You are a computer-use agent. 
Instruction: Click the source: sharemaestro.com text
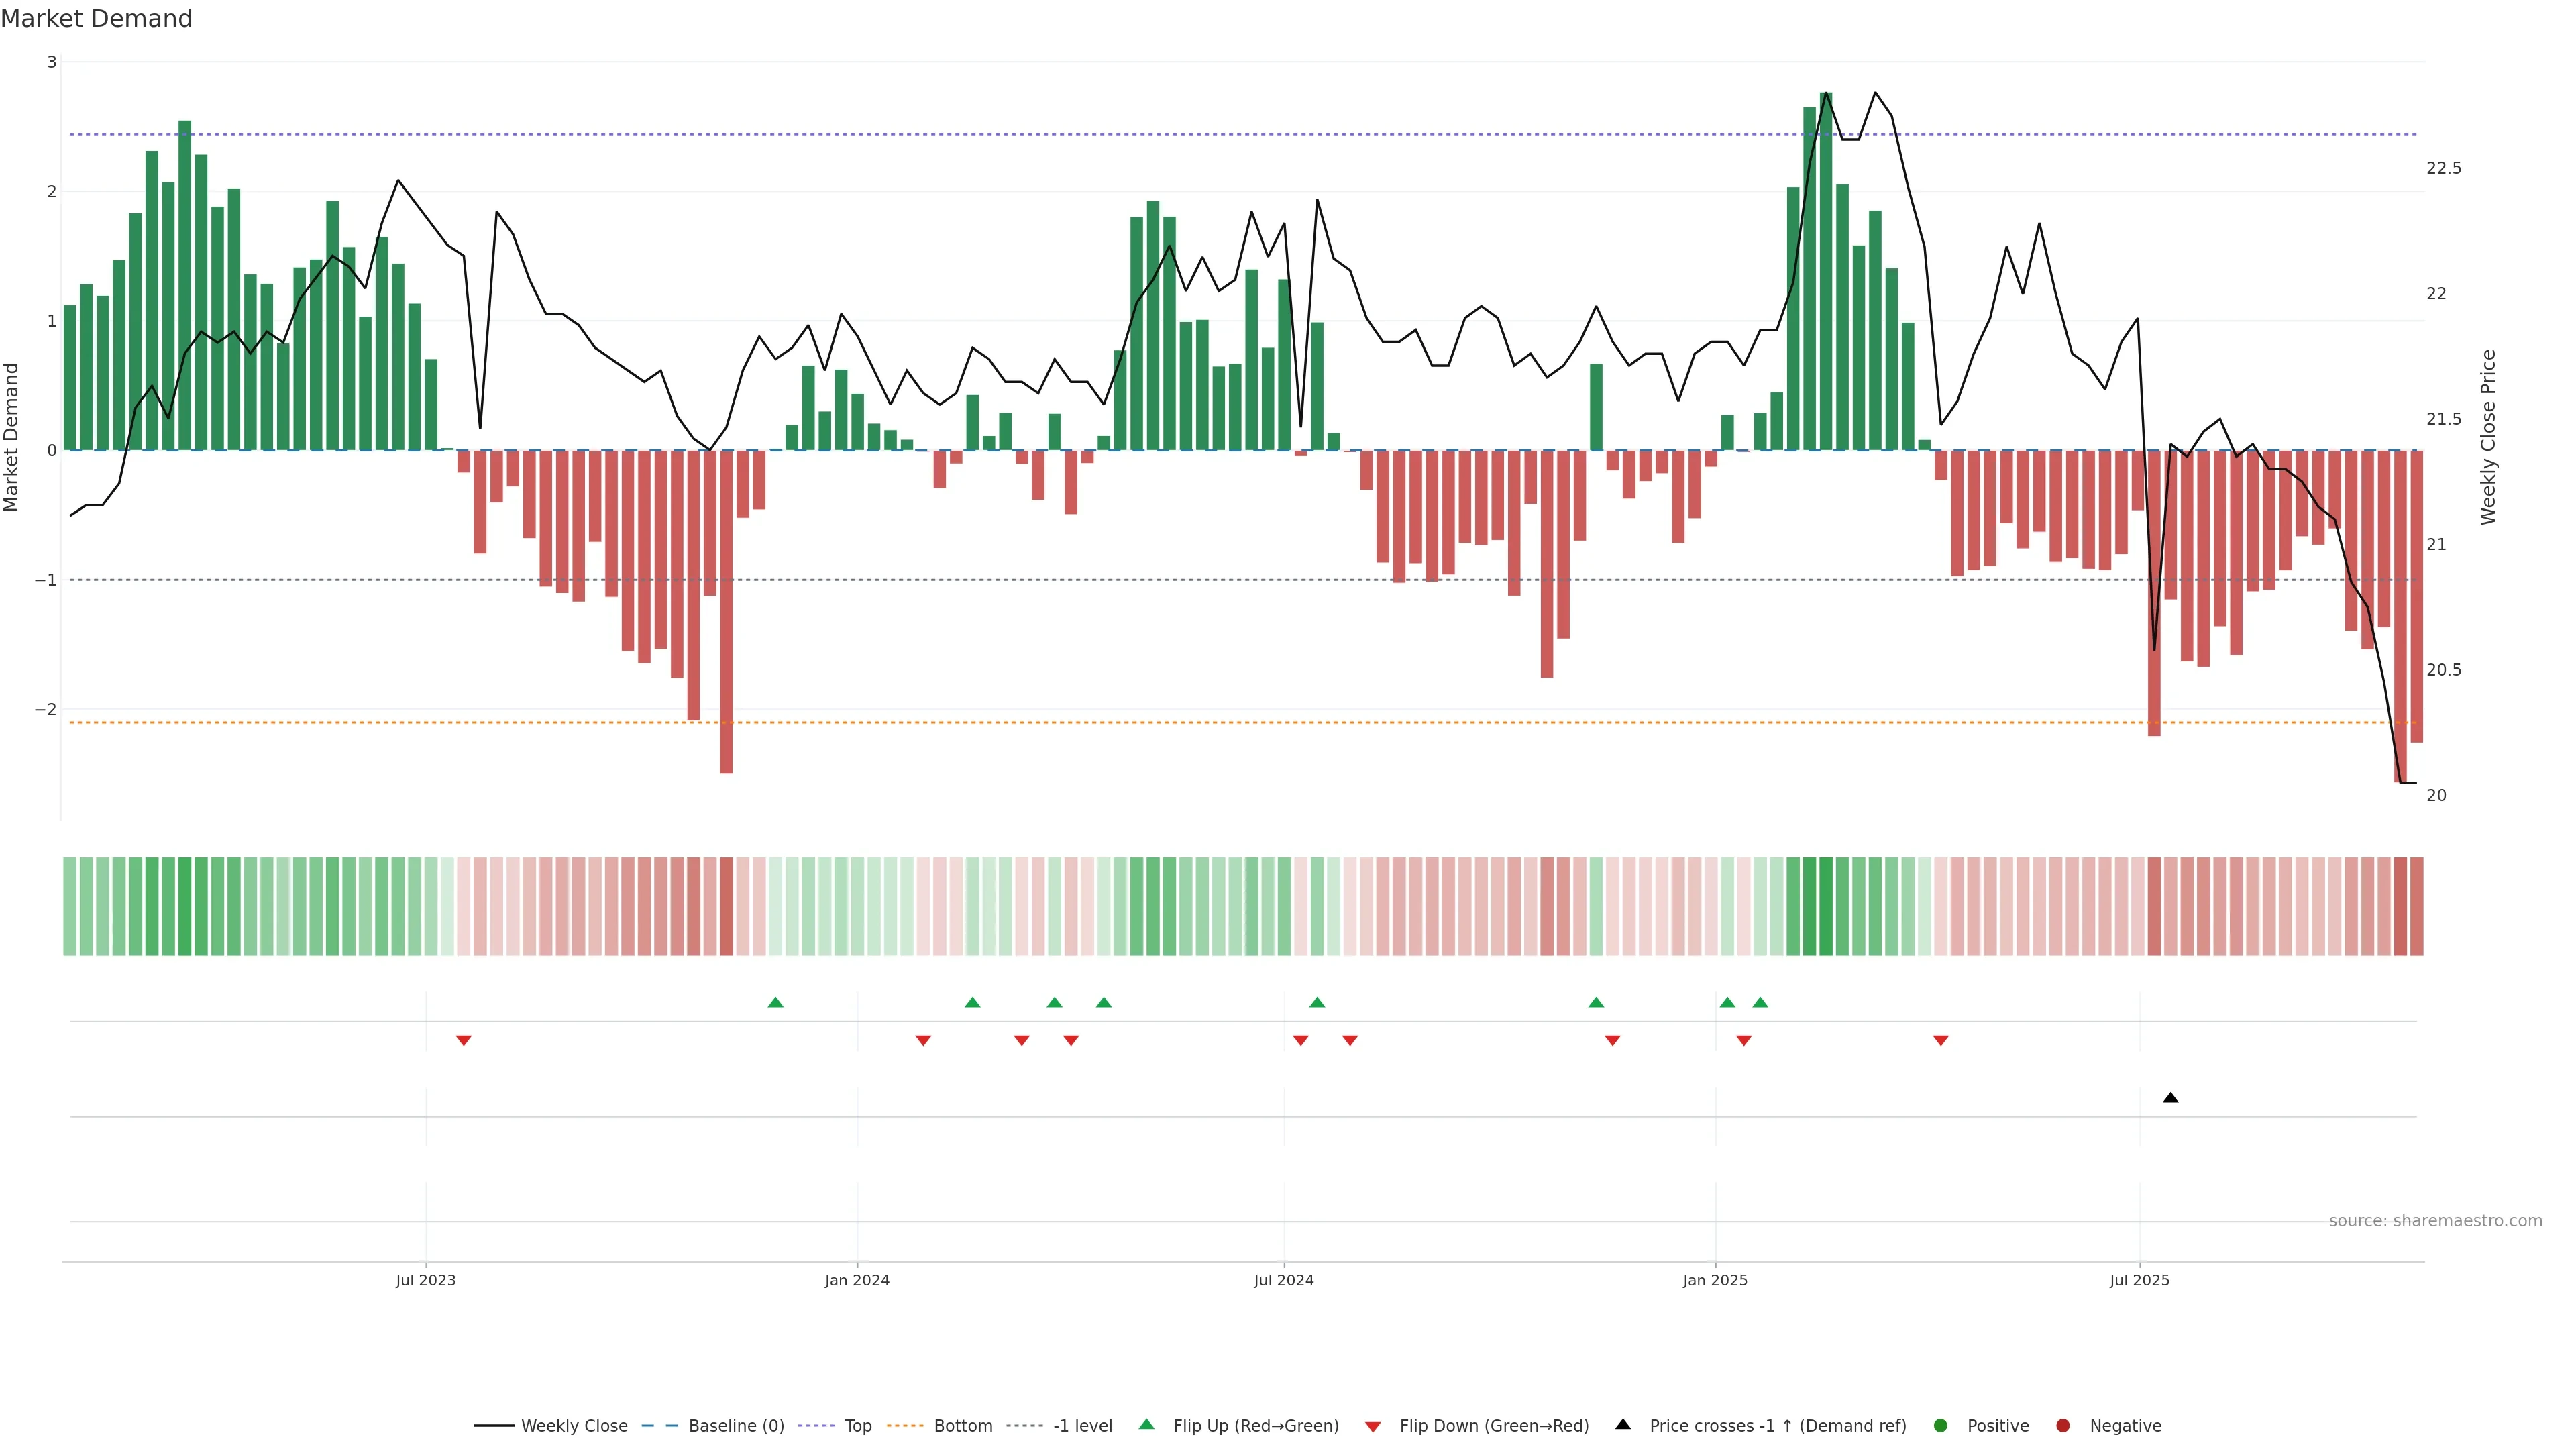click(x=2435, y=1221)
